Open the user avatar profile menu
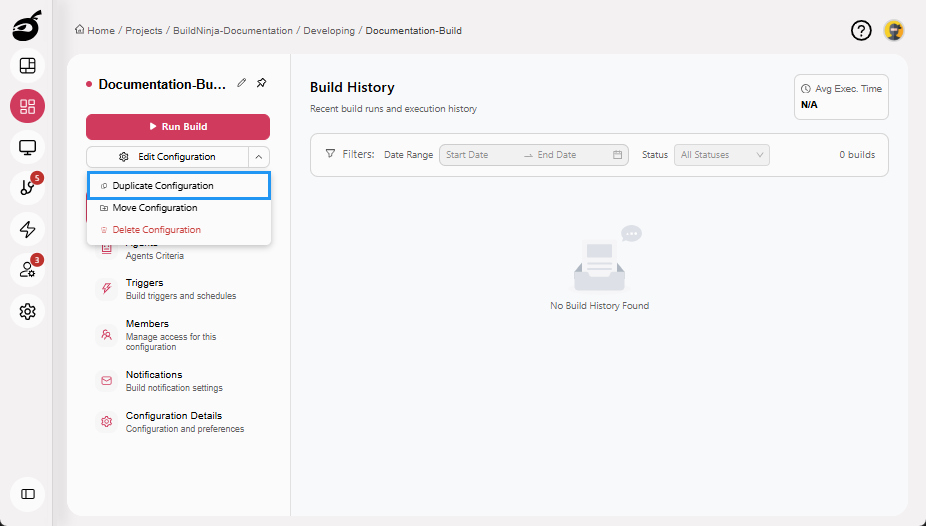The image size is (926, 526). [x=894, y=30]
